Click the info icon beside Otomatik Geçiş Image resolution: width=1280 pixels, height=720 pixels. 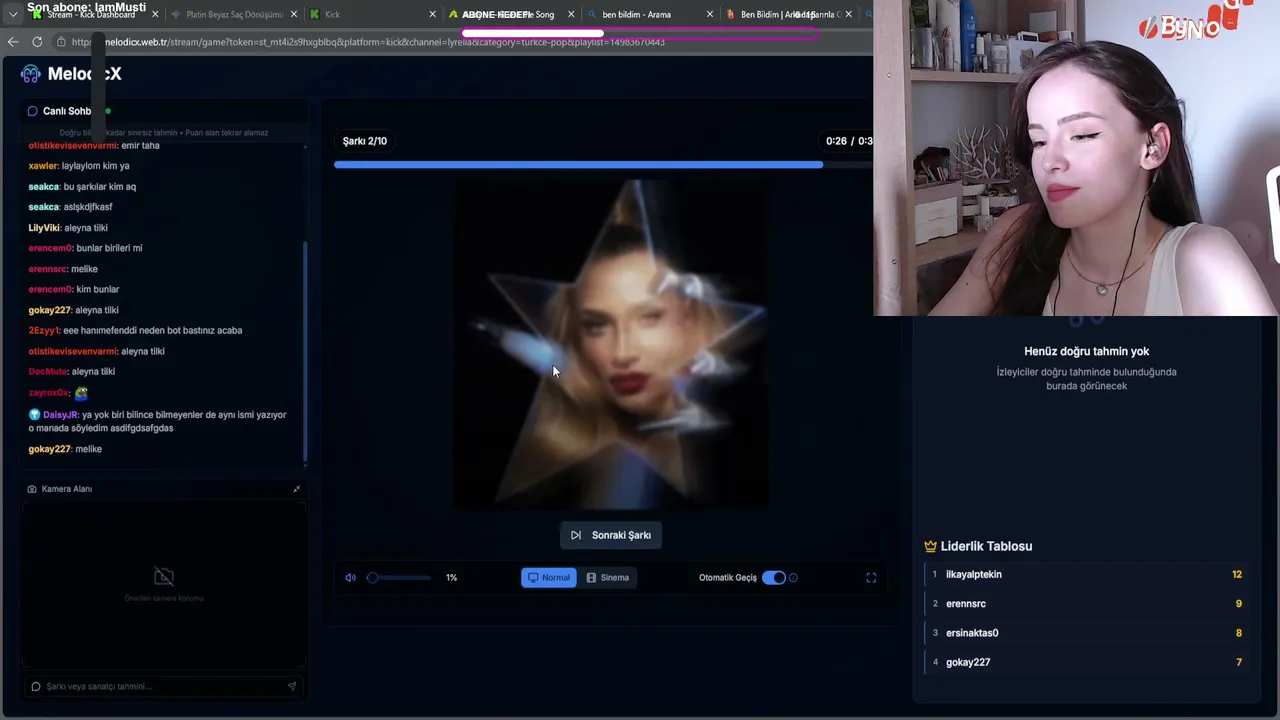[x=793, y=577]
